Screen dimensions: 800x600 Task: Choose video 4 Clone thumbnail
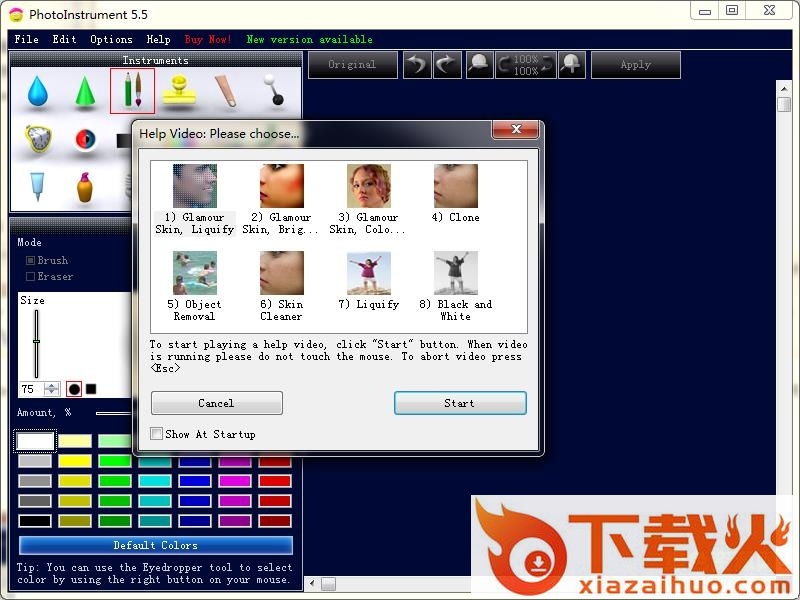click(456, 186)
